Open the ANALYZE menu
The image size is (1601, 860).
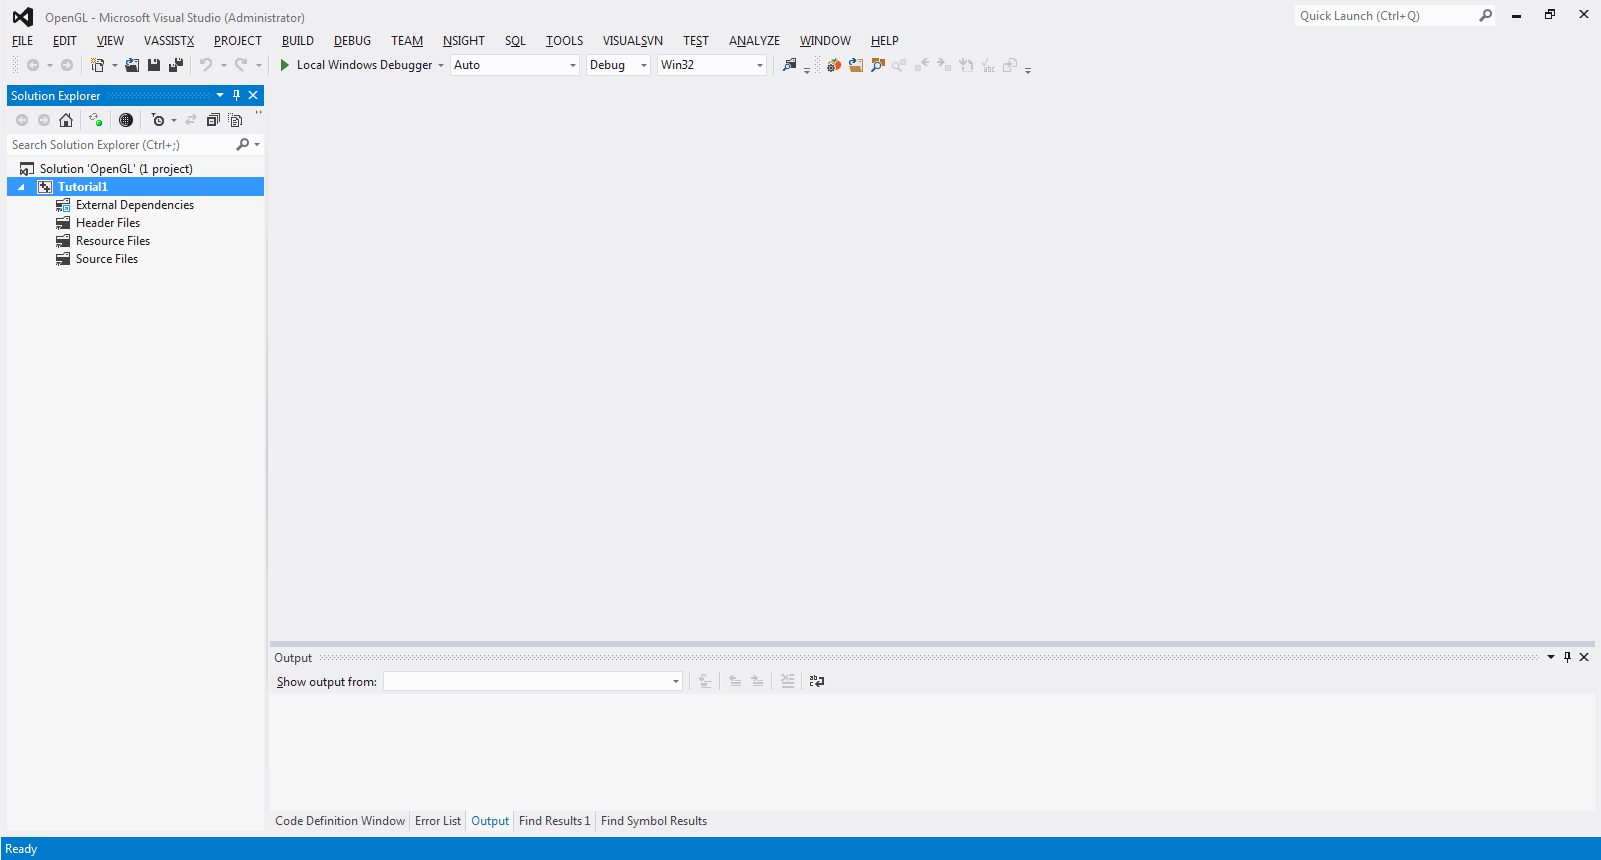754,41
